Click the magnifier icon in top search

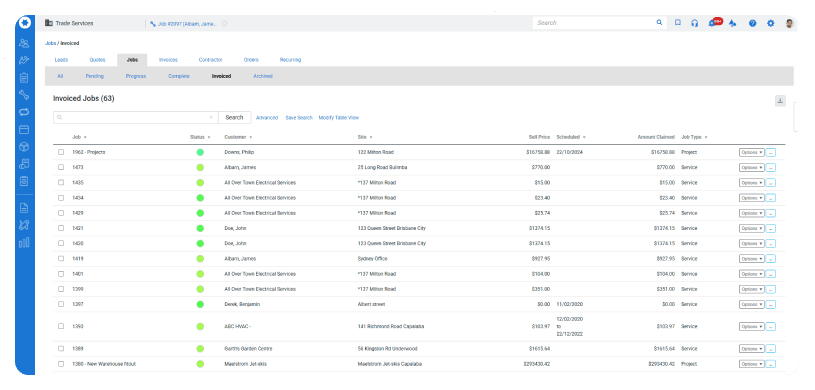coord(660,23)
